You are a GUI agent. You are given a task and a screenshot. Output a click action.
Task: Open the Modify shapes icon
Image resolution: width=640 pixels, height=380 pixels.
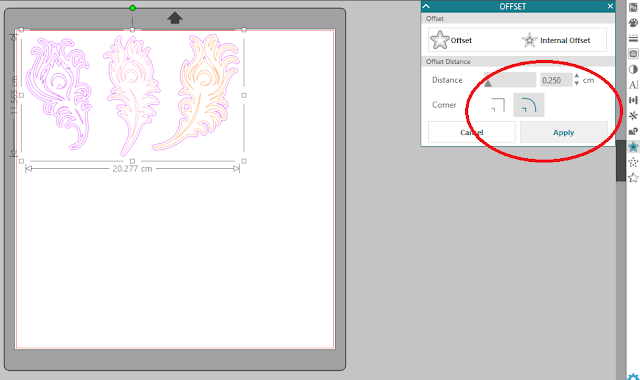tap(633, 131)
